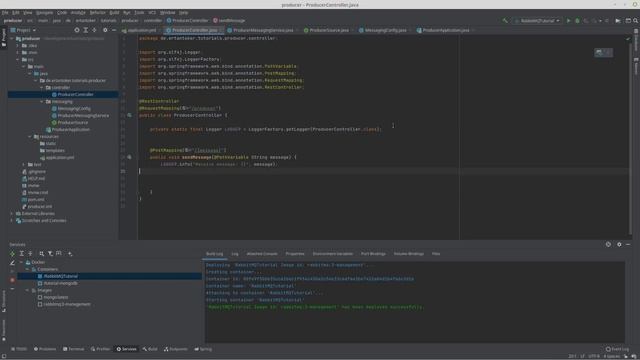Click the Search Everywhere magnifier icon
This screenshot has height=360, width=640.
click(x=636, y=20)
